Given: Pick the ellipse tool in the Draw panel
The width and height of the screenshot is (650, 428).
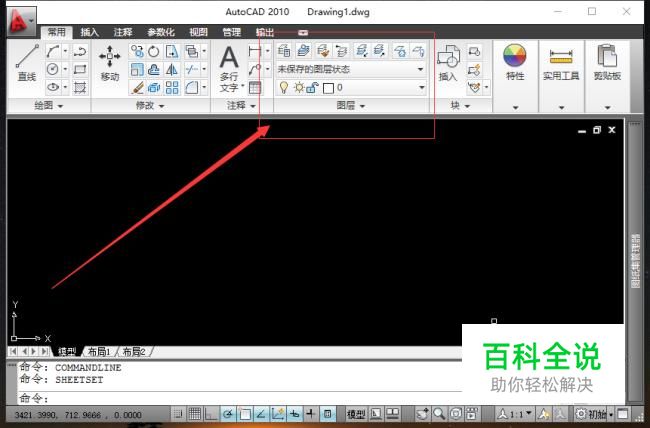Looking at the screenshot, I should [53, 87].
